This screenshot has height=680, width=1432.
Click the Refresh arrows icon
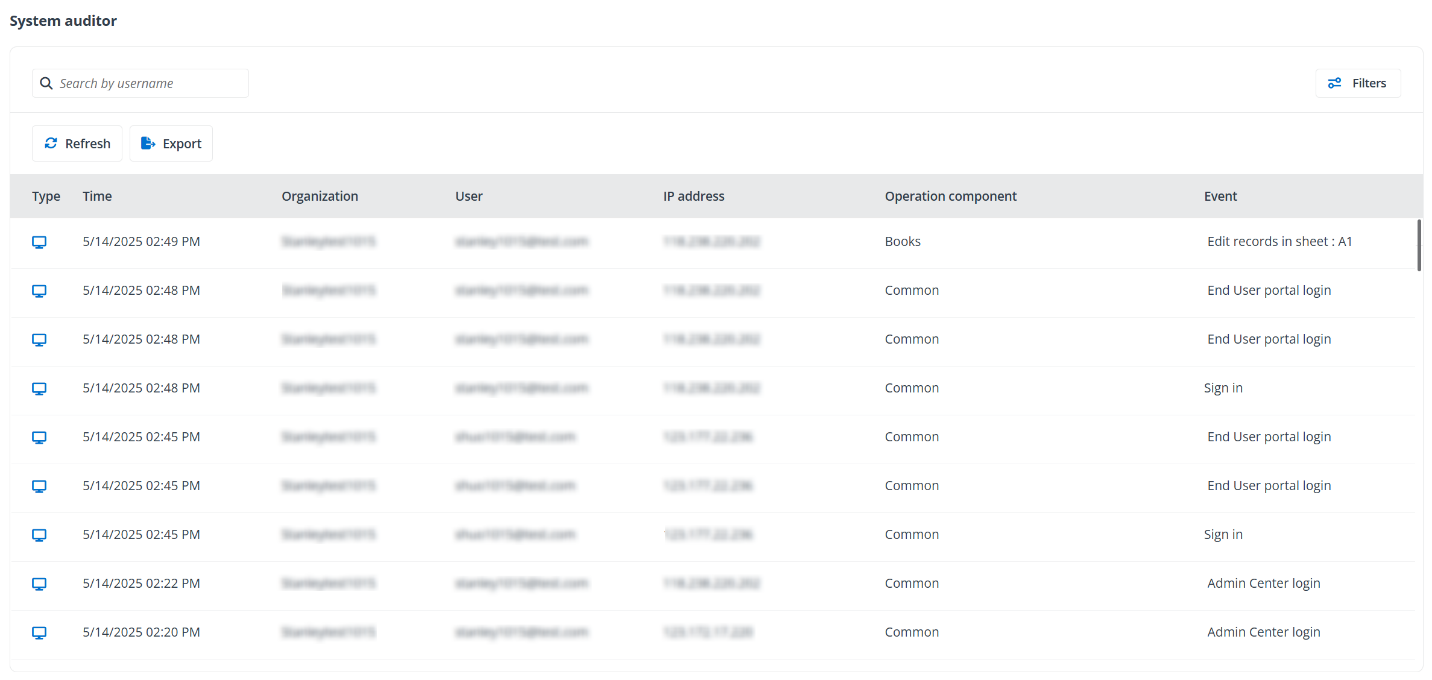(x=51, y=144)
